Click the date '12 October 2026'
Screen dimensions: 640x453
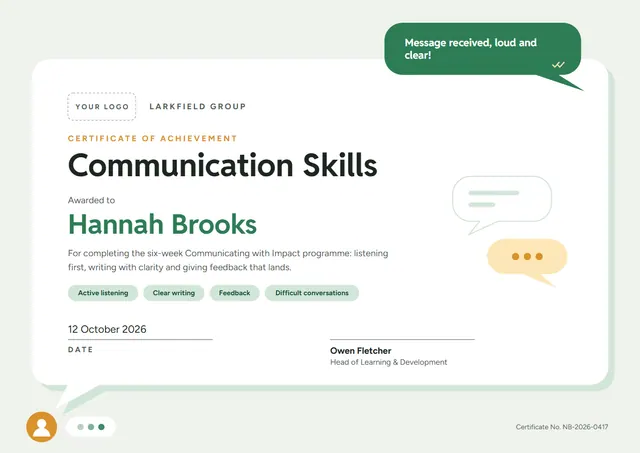pos(107,329)
